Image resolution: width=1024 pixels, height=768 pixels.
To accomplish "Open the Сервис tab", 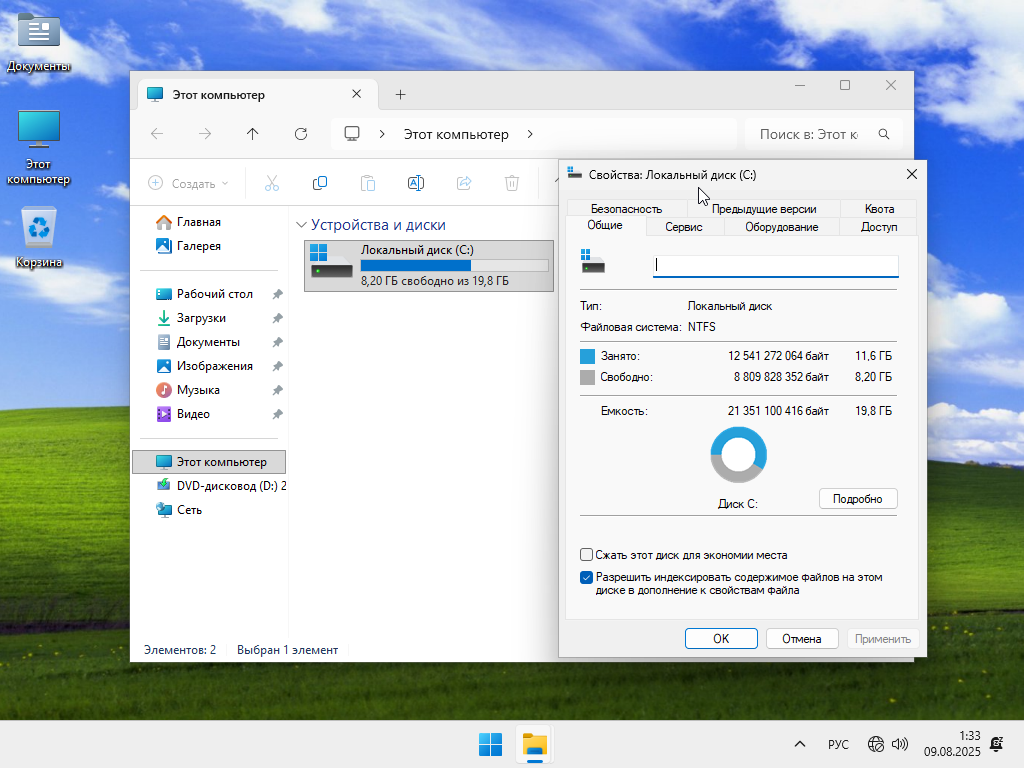I will coord(684,227).
